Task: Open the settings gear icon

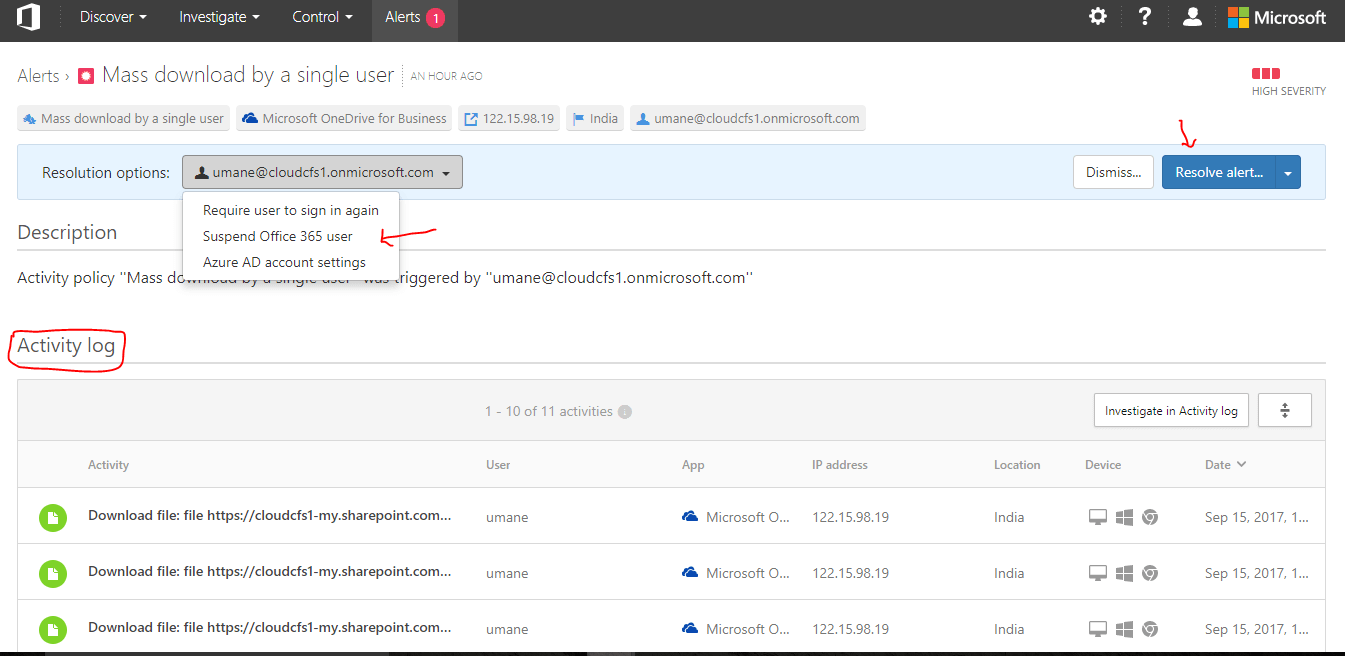Action: [1098, 17]
